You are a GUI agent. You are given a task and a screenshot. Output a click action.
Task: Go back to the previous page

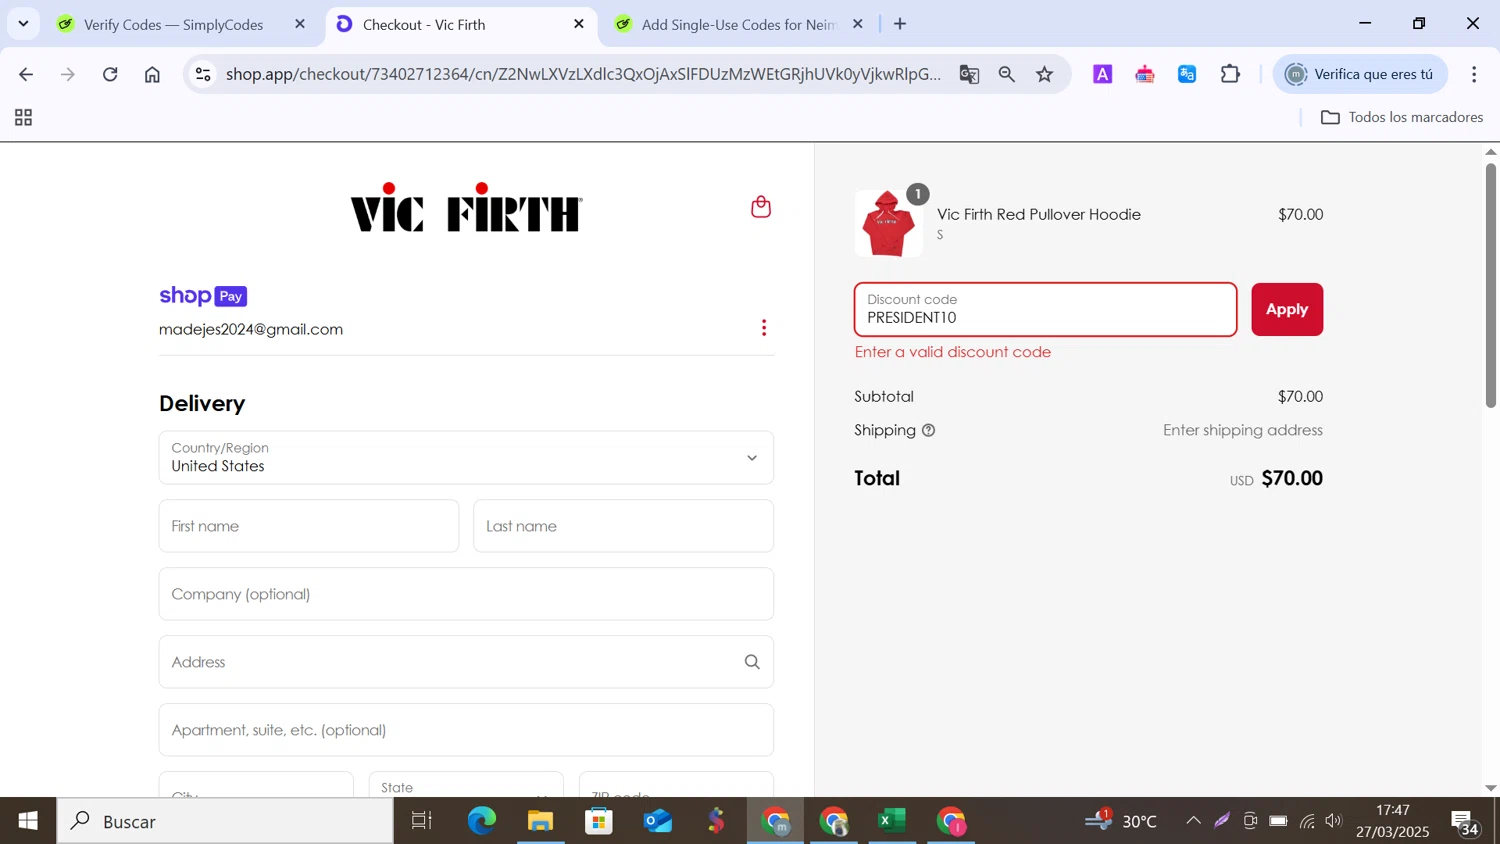click(26, 74)
